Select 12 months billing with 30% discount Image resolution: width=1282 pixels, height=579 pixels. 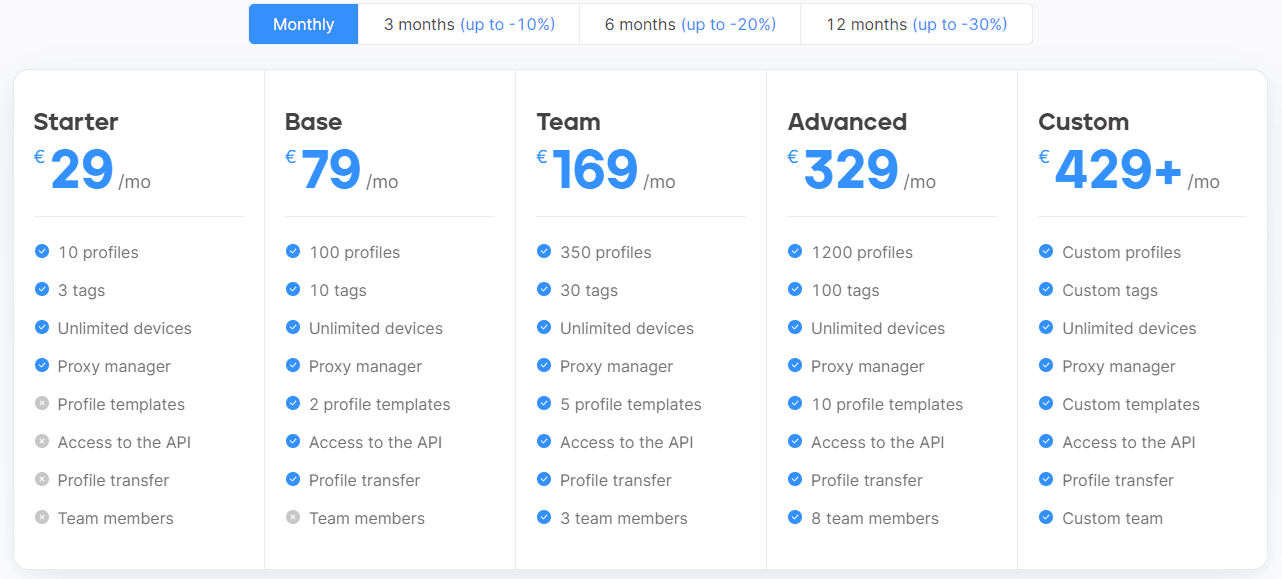coord(916,24)
